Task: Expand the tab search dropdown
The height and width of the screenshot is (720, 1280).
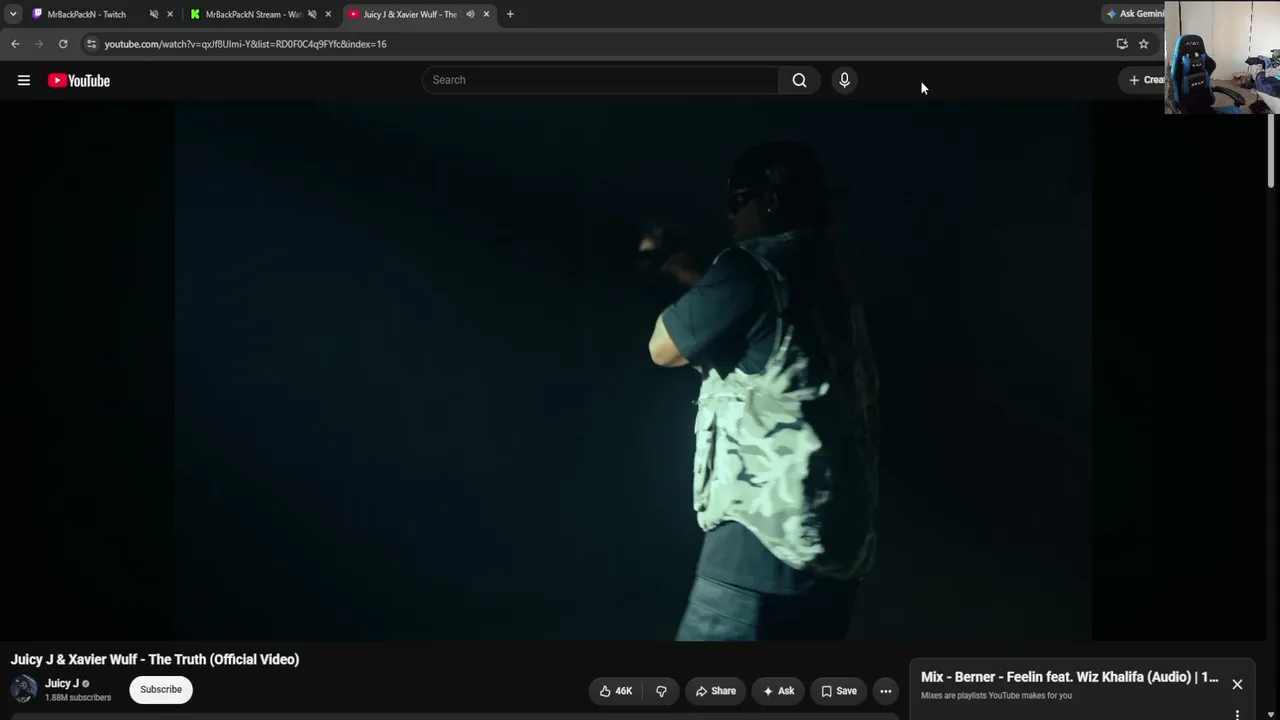Action: pyautogui.click(x=13, y=14)
